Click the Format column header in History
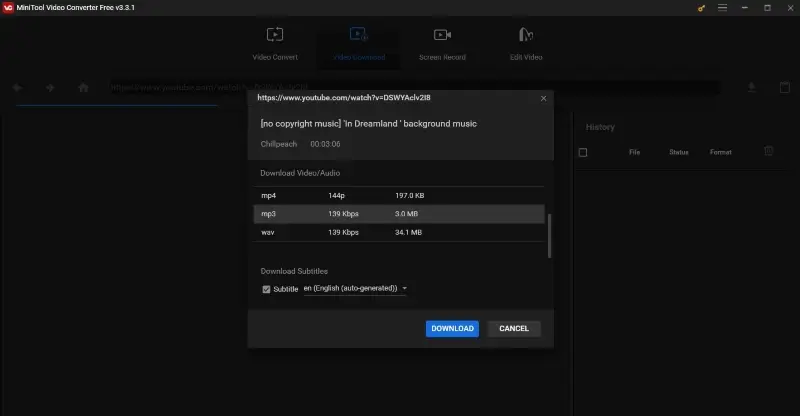This screenshot has width=800, height=416. click(720, 152)
